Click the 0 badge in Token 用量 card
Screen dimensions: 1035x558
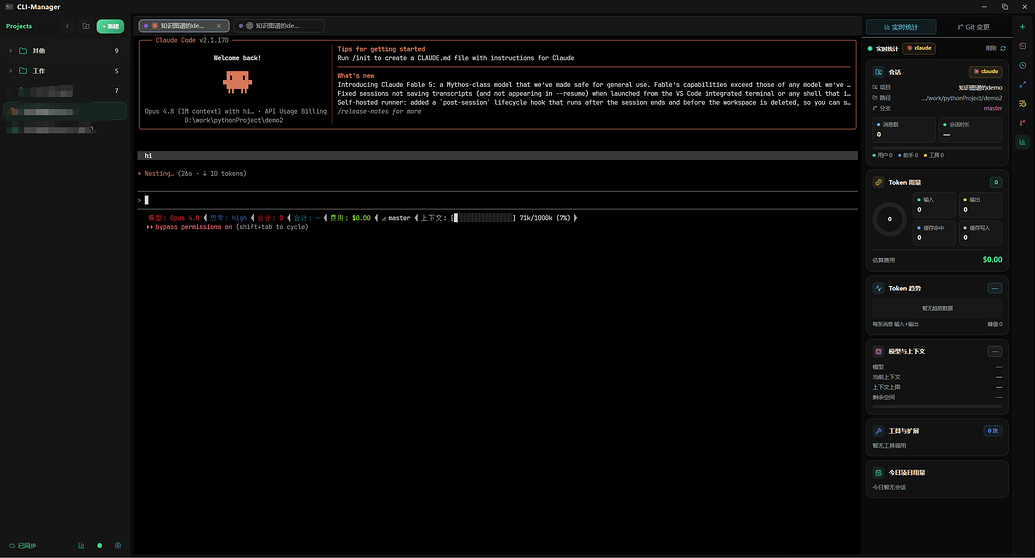[996, 182]
